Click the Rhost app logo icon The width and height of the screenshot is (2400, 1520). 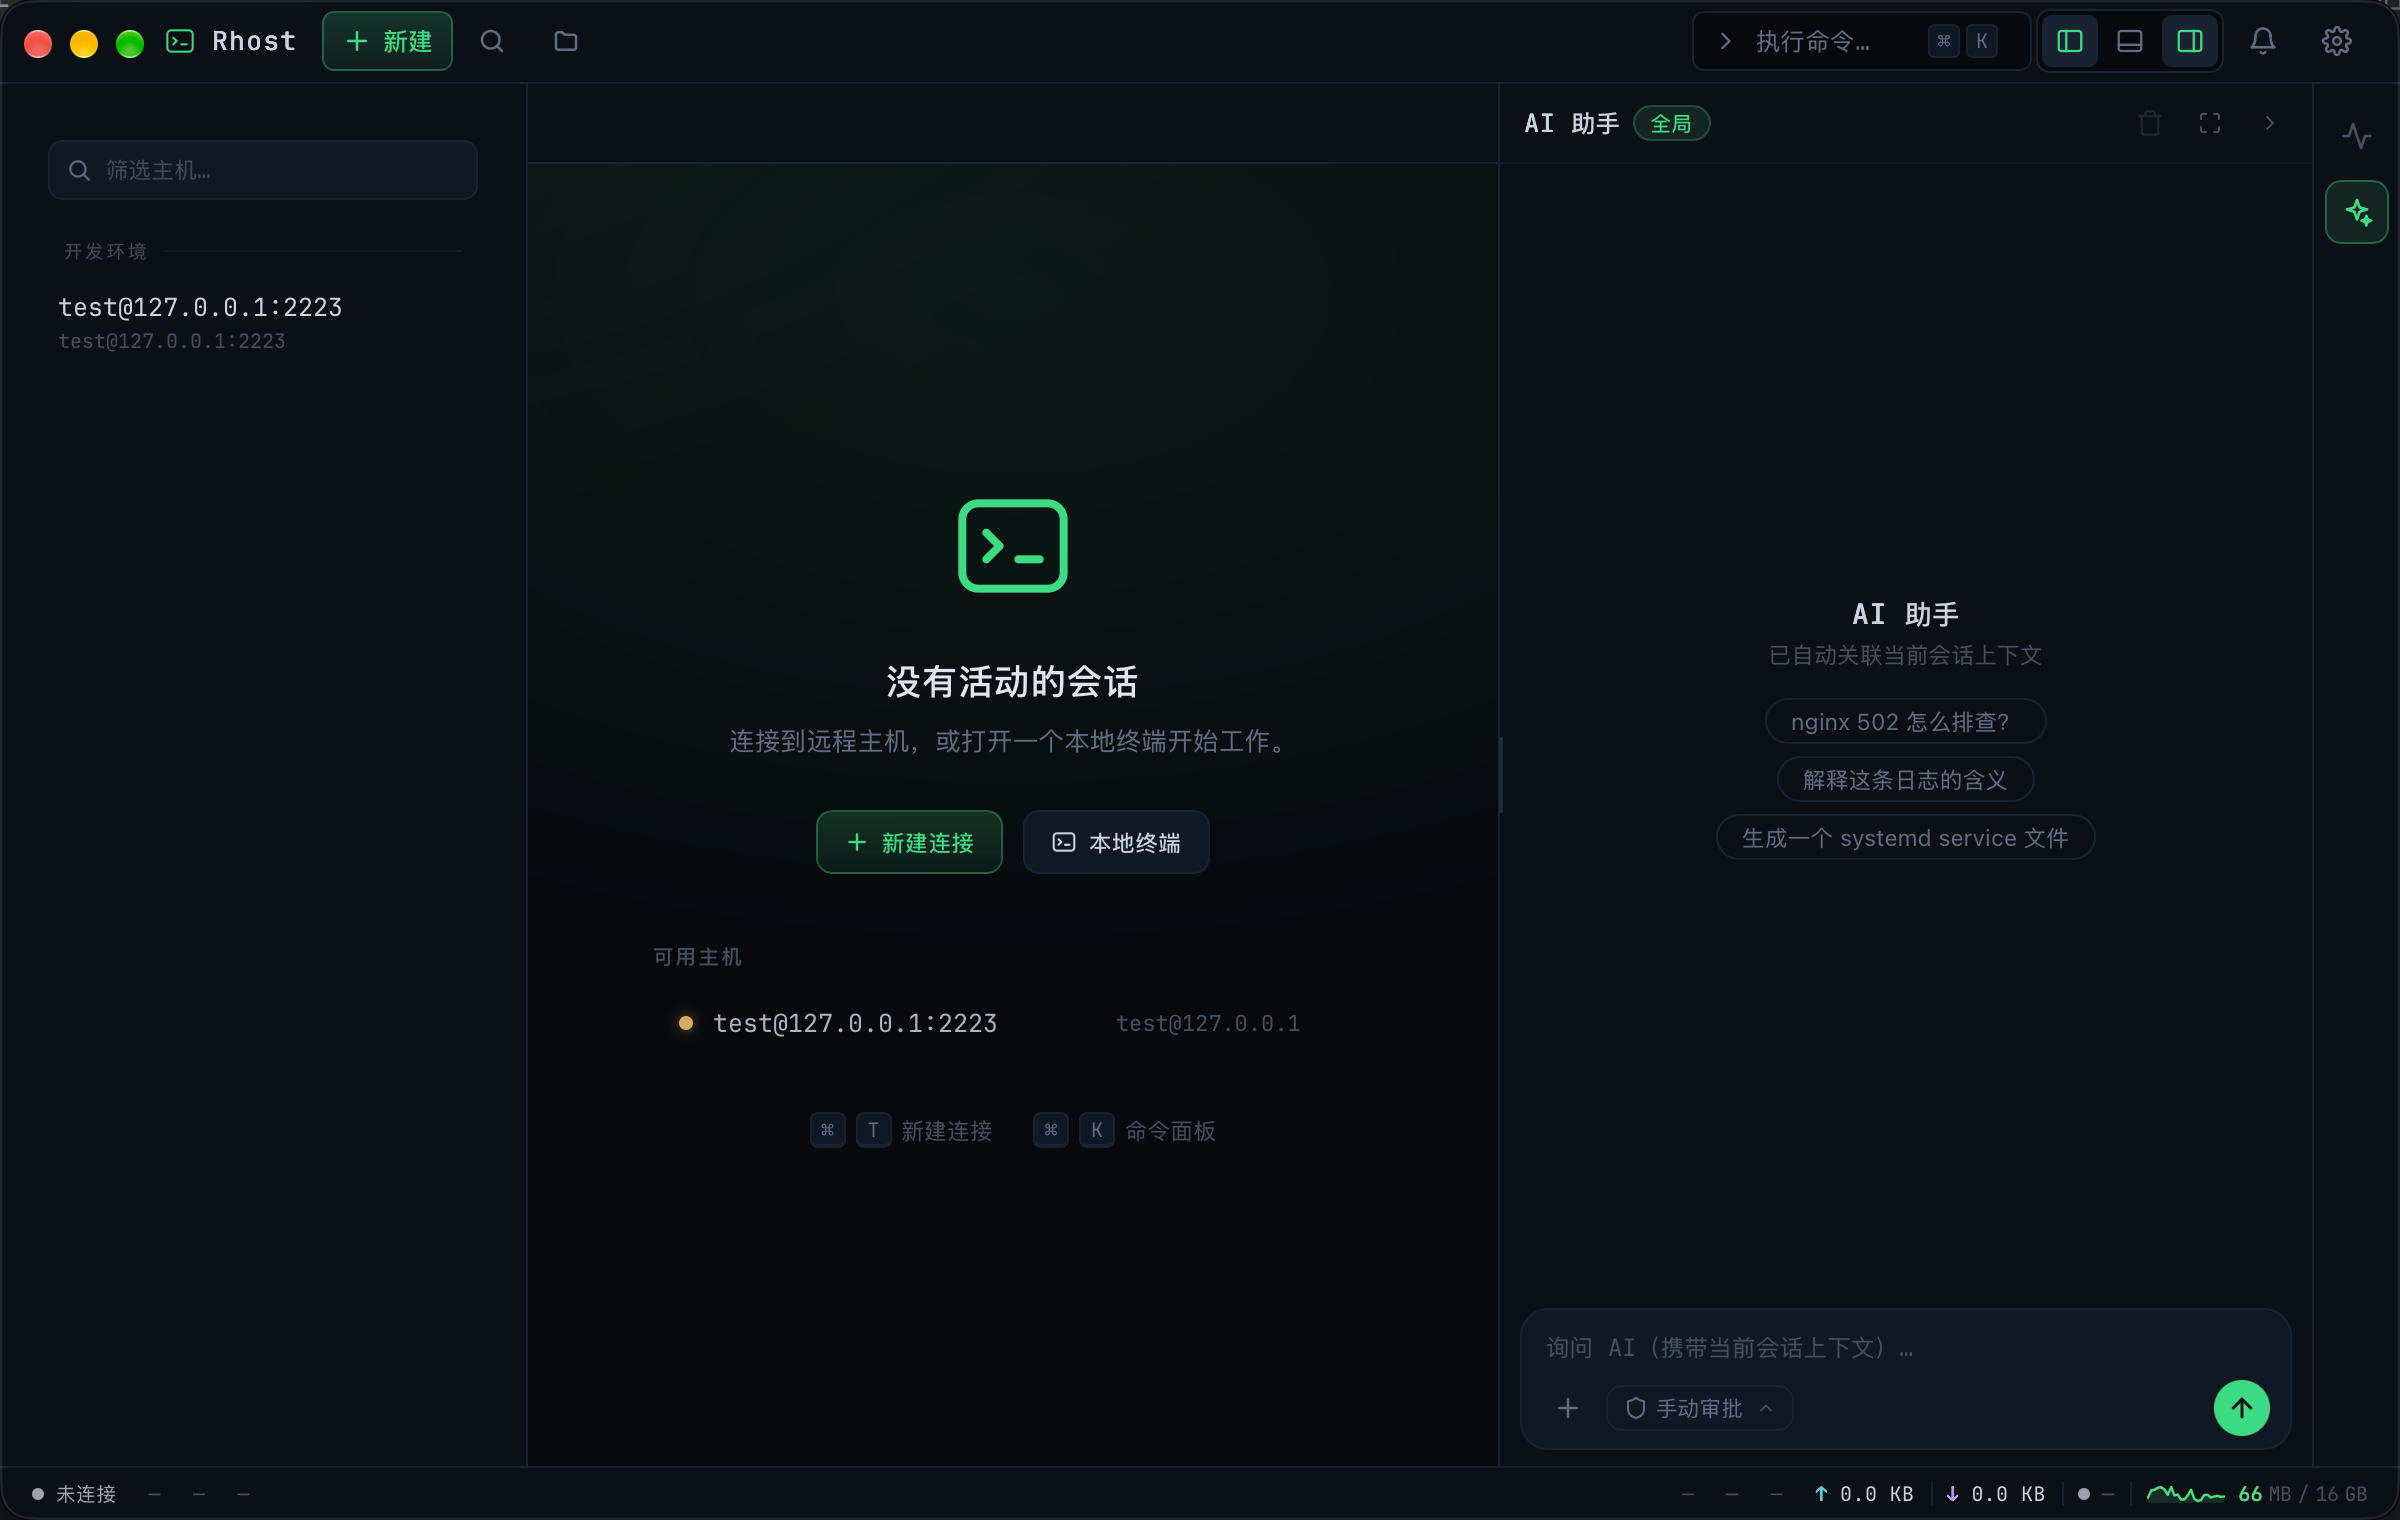180,41
